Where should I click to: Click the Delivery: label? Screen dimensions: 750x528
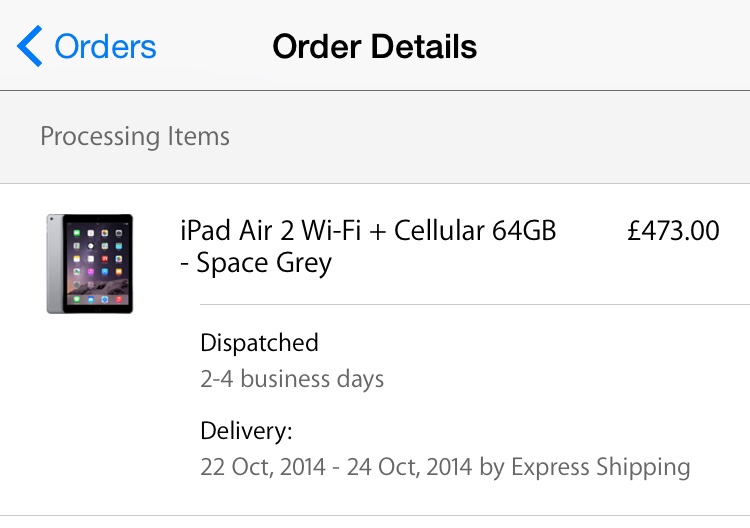tap(246, 431)
